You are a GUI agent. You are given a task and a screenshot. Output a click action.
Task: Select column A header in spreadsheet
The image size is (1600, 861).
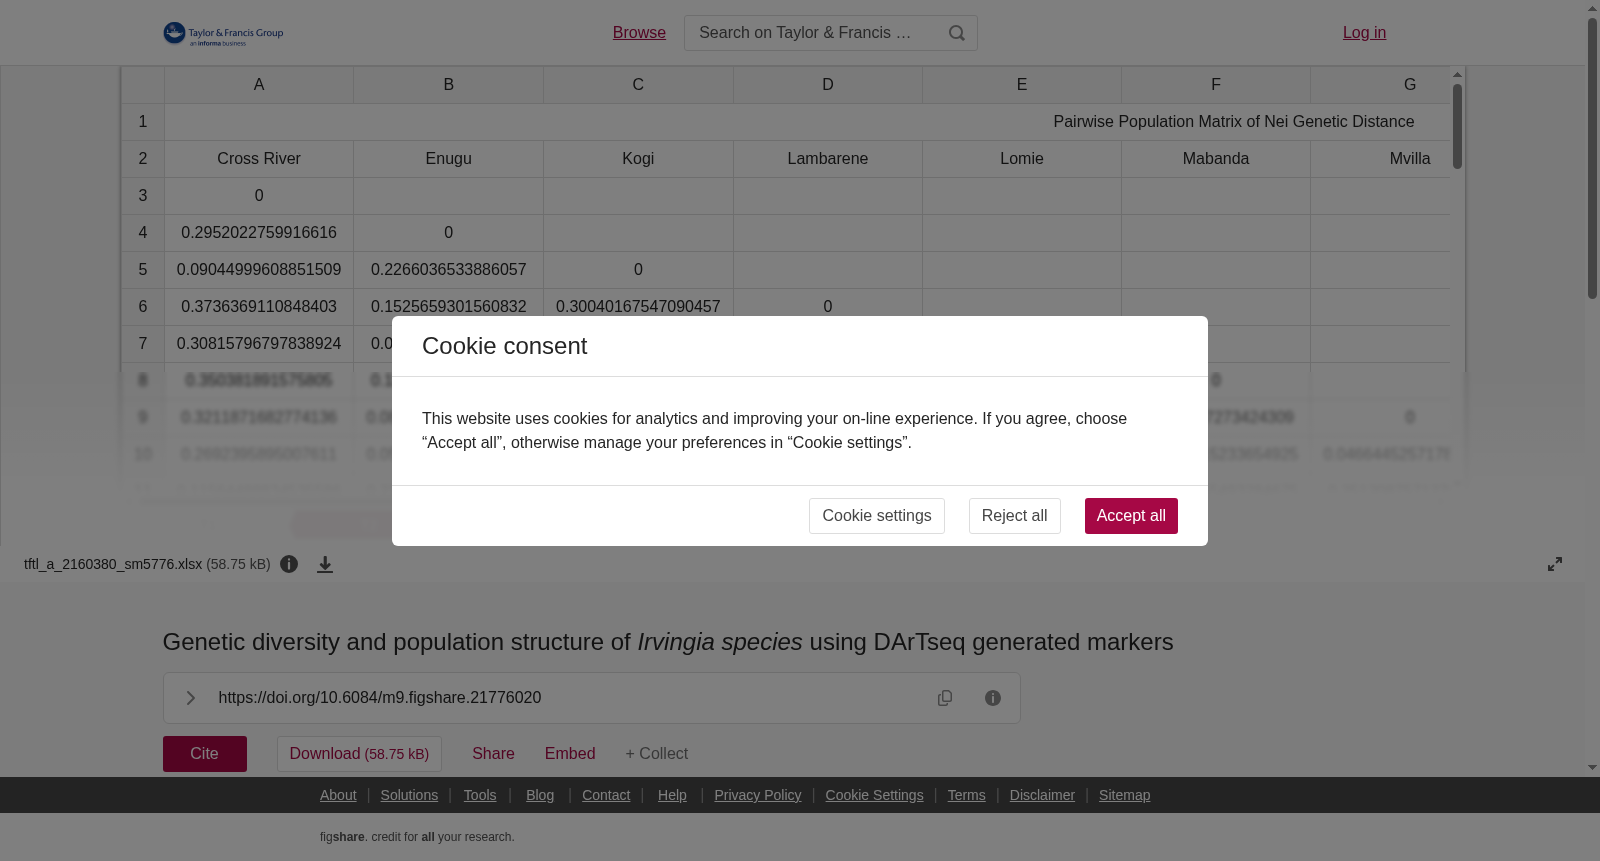(259, 85)
